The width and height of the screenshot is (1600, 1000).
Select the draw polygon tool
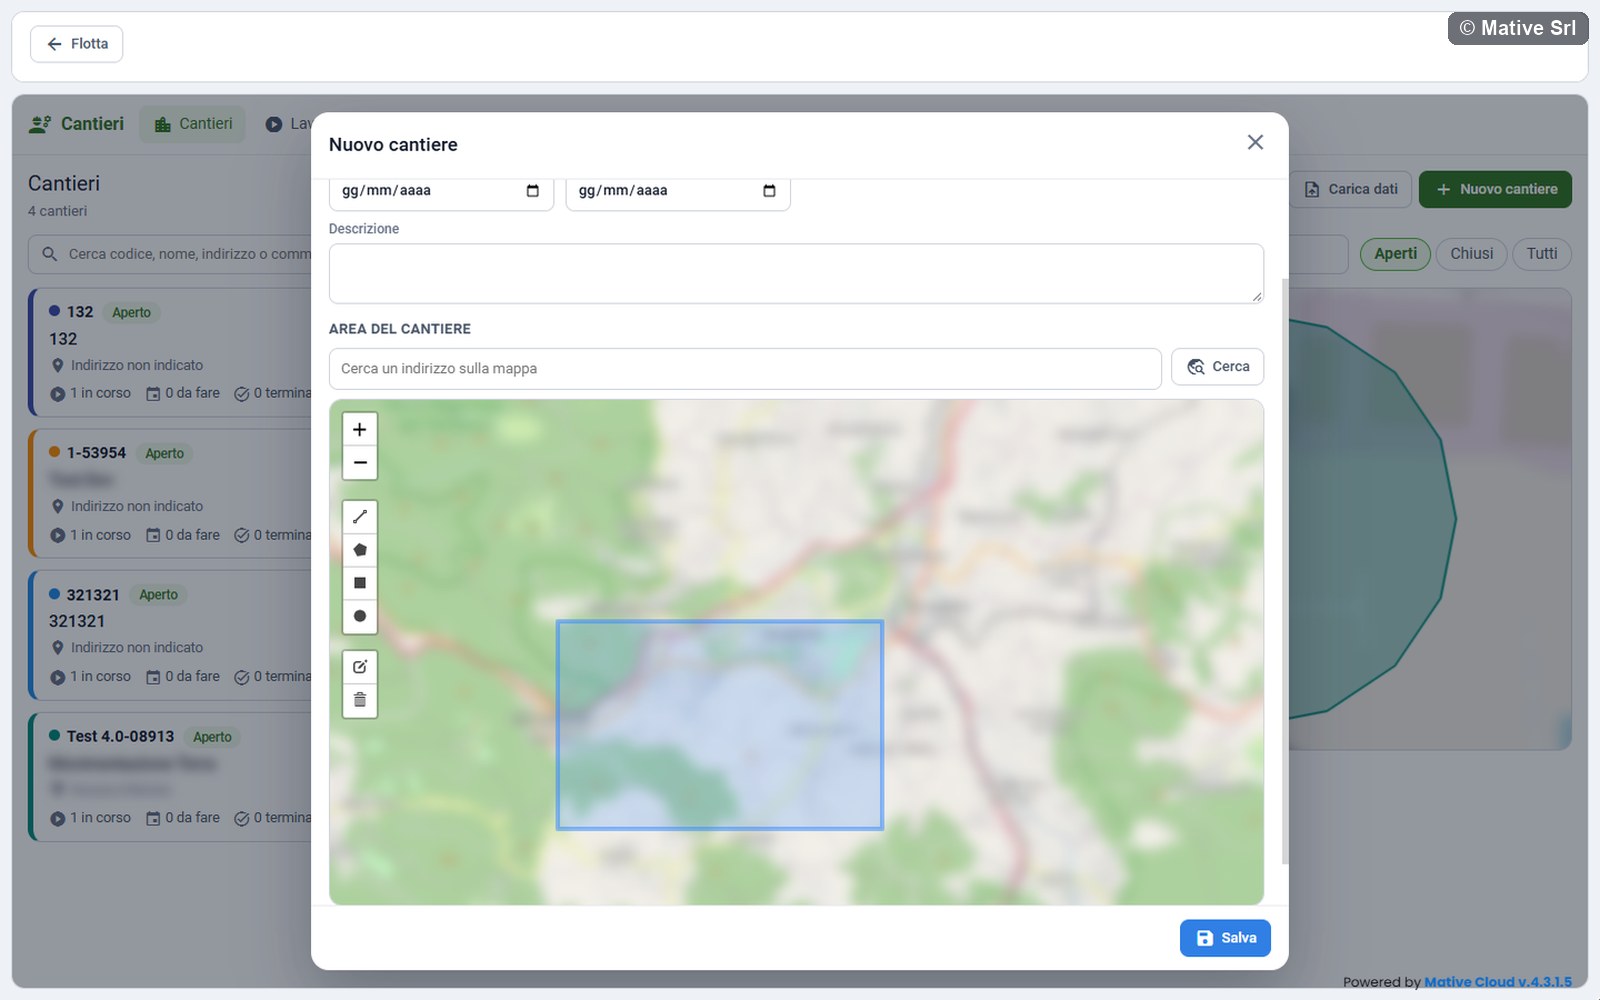click(360, 550)
